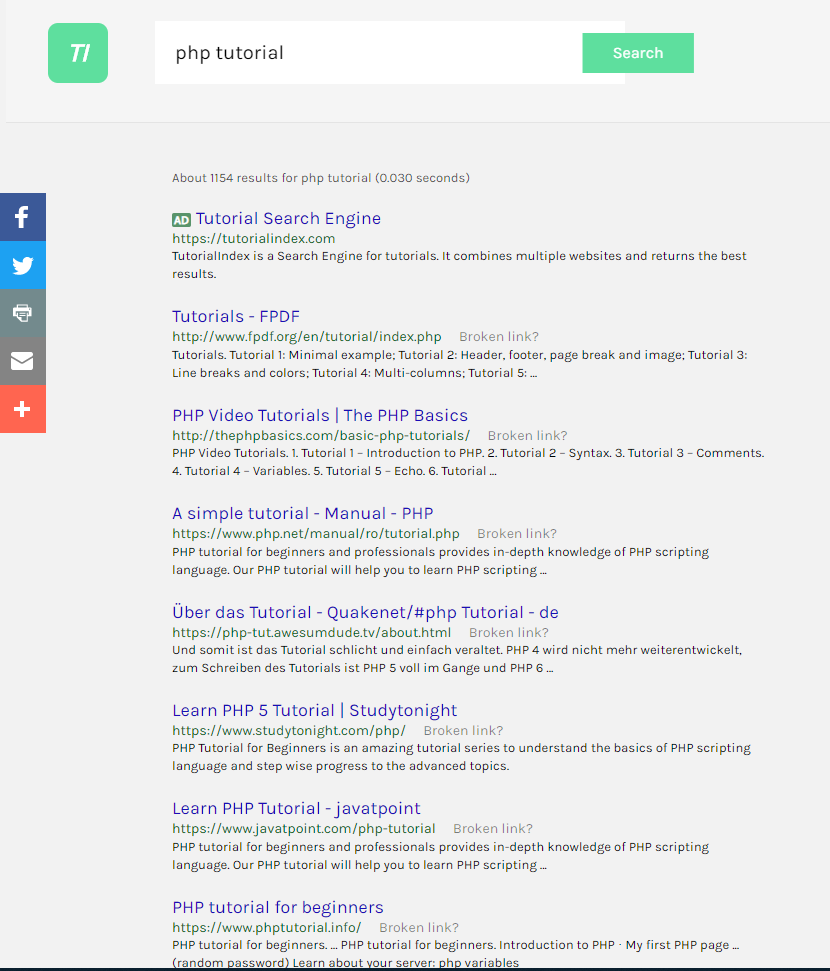Click TutorialIndex ad description text
Screen dimensions: 830x971
(459, 265)
